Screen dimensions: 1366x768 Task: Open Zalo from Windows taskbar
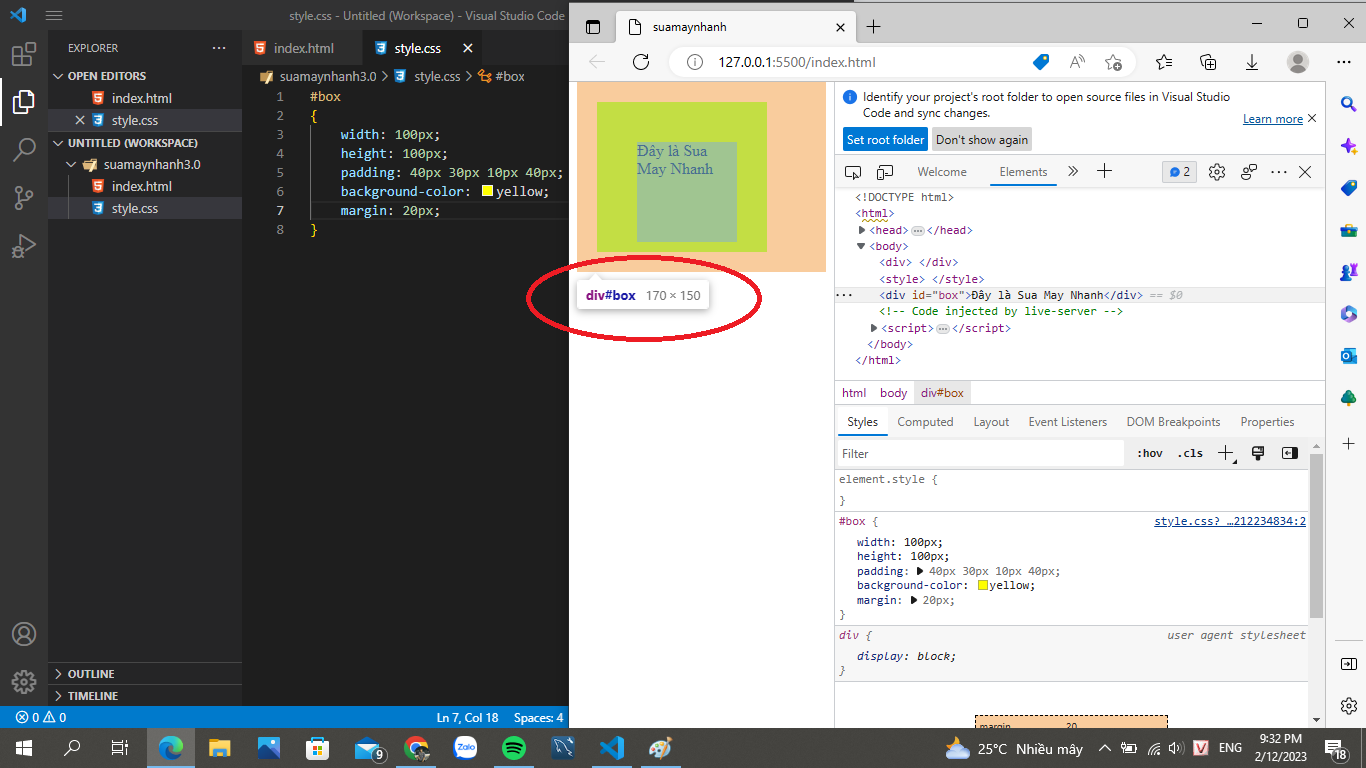click(x=465, y=748)
